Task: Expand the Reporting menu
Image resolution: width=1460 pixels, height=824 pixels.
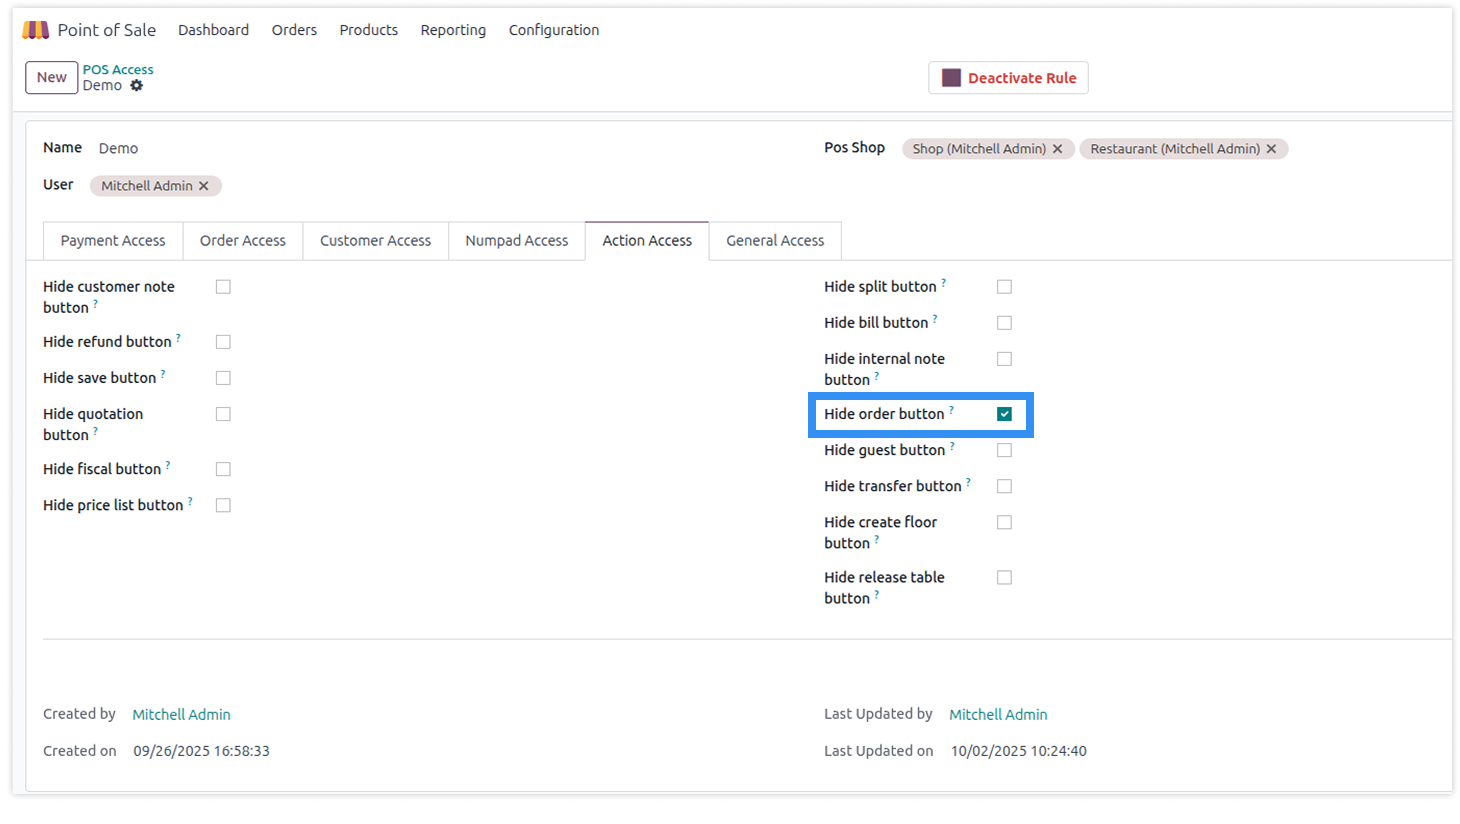Action: [453, 30]
